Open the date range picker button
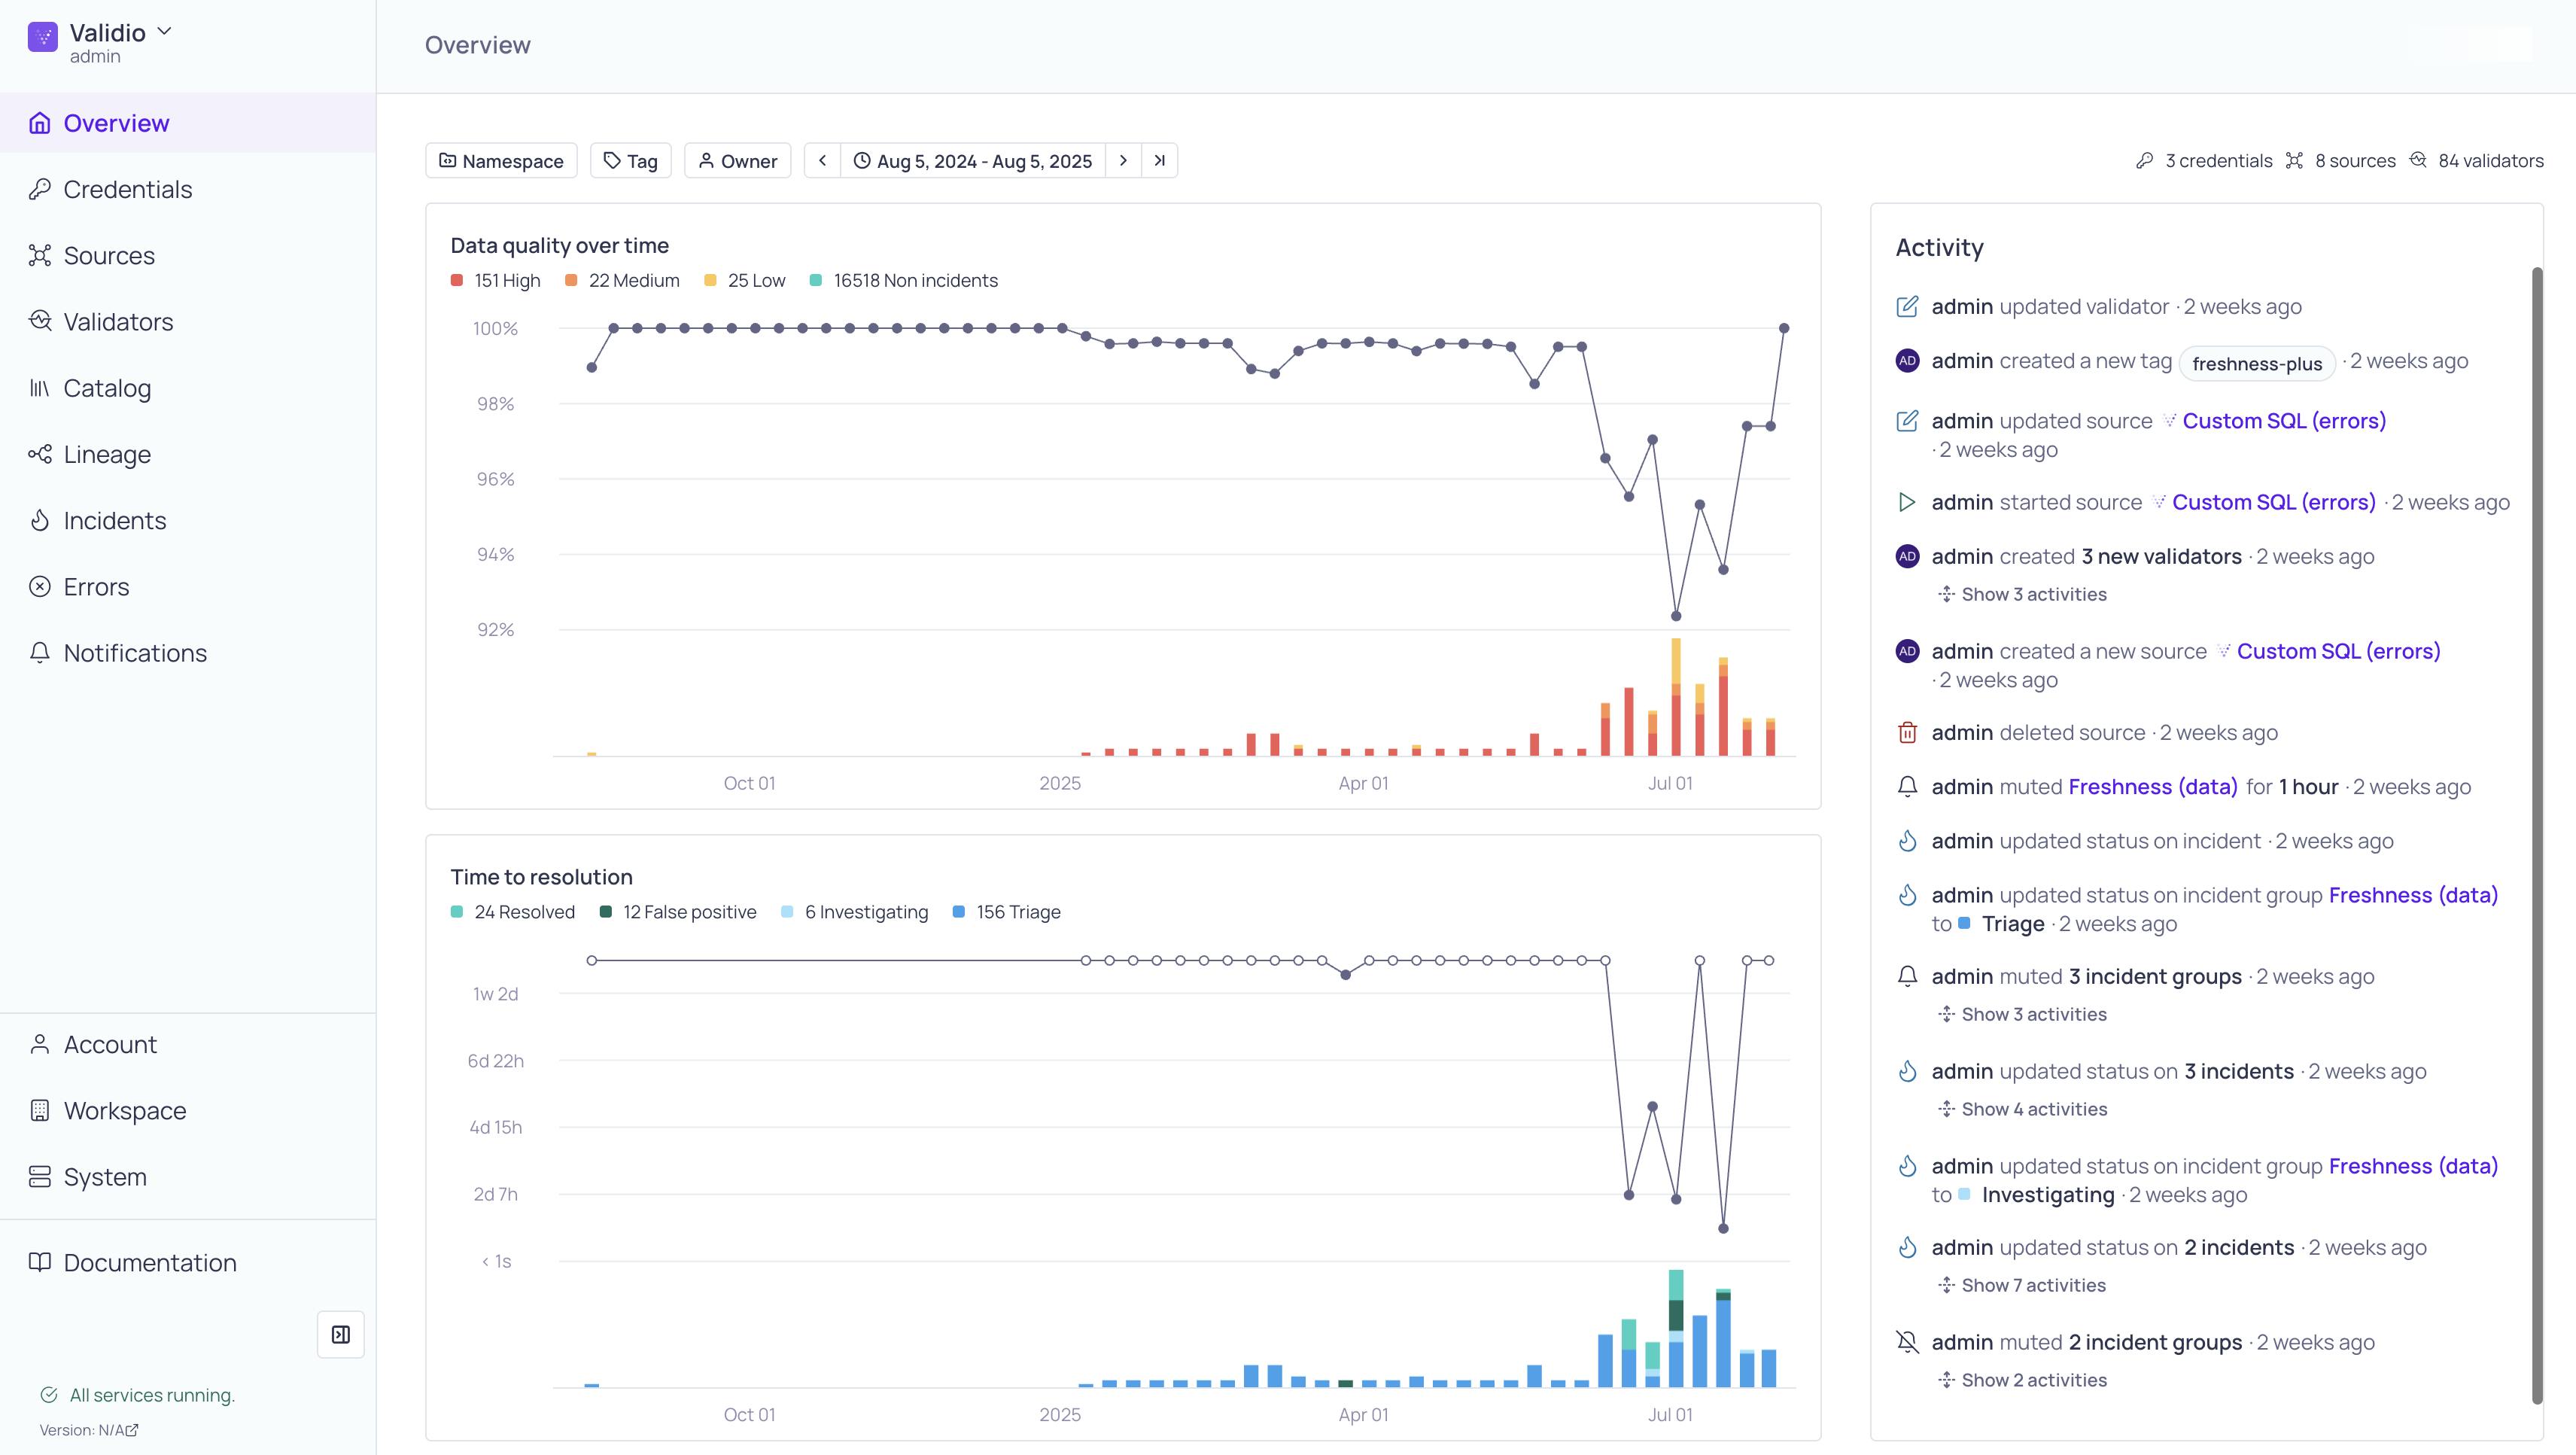Image resolution: width=2576 pixels, height=1455 pixels. [973, 161]
